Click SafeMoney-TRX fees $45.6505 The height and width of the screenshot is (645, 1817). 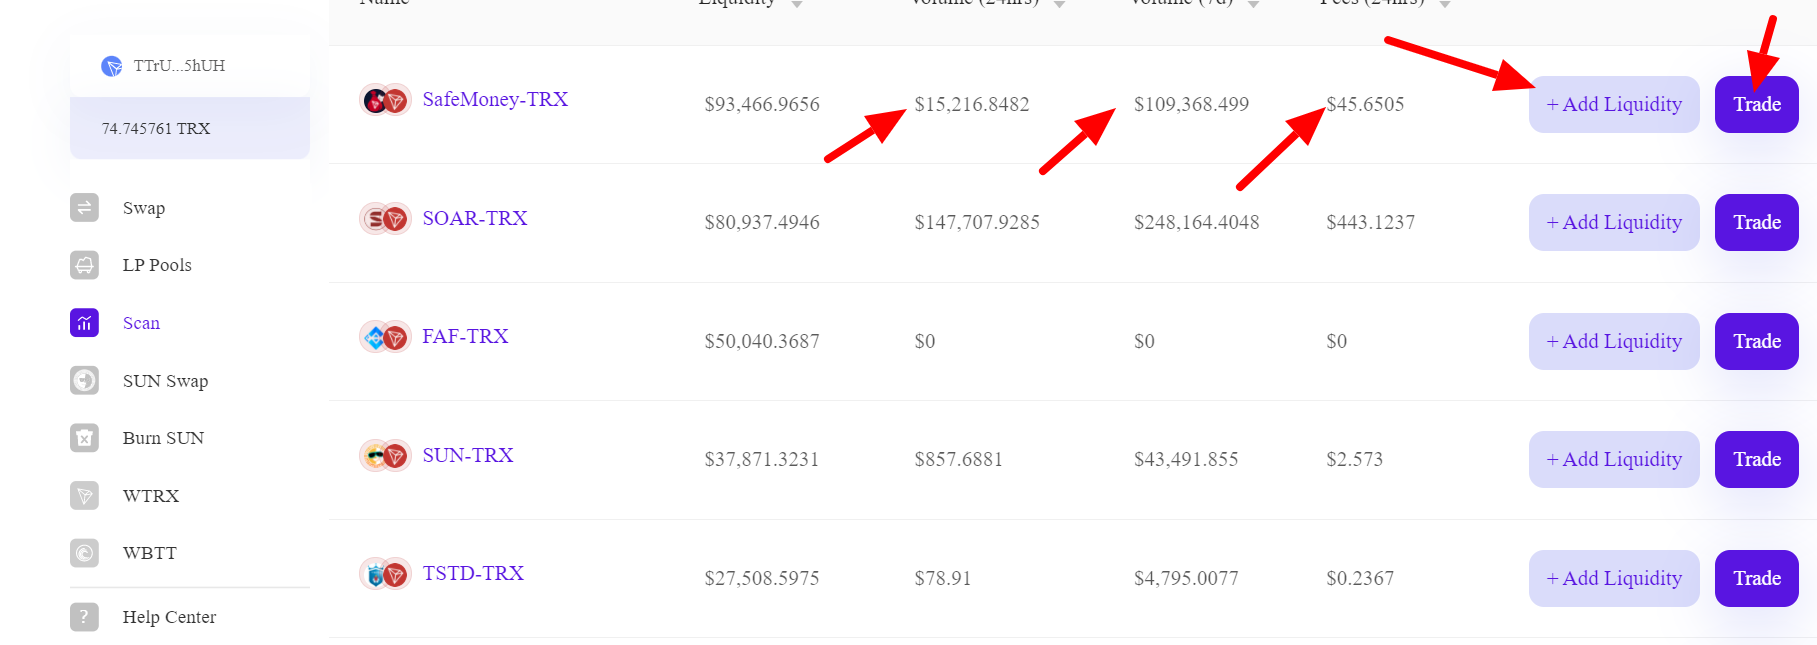tap(1365, 104)
